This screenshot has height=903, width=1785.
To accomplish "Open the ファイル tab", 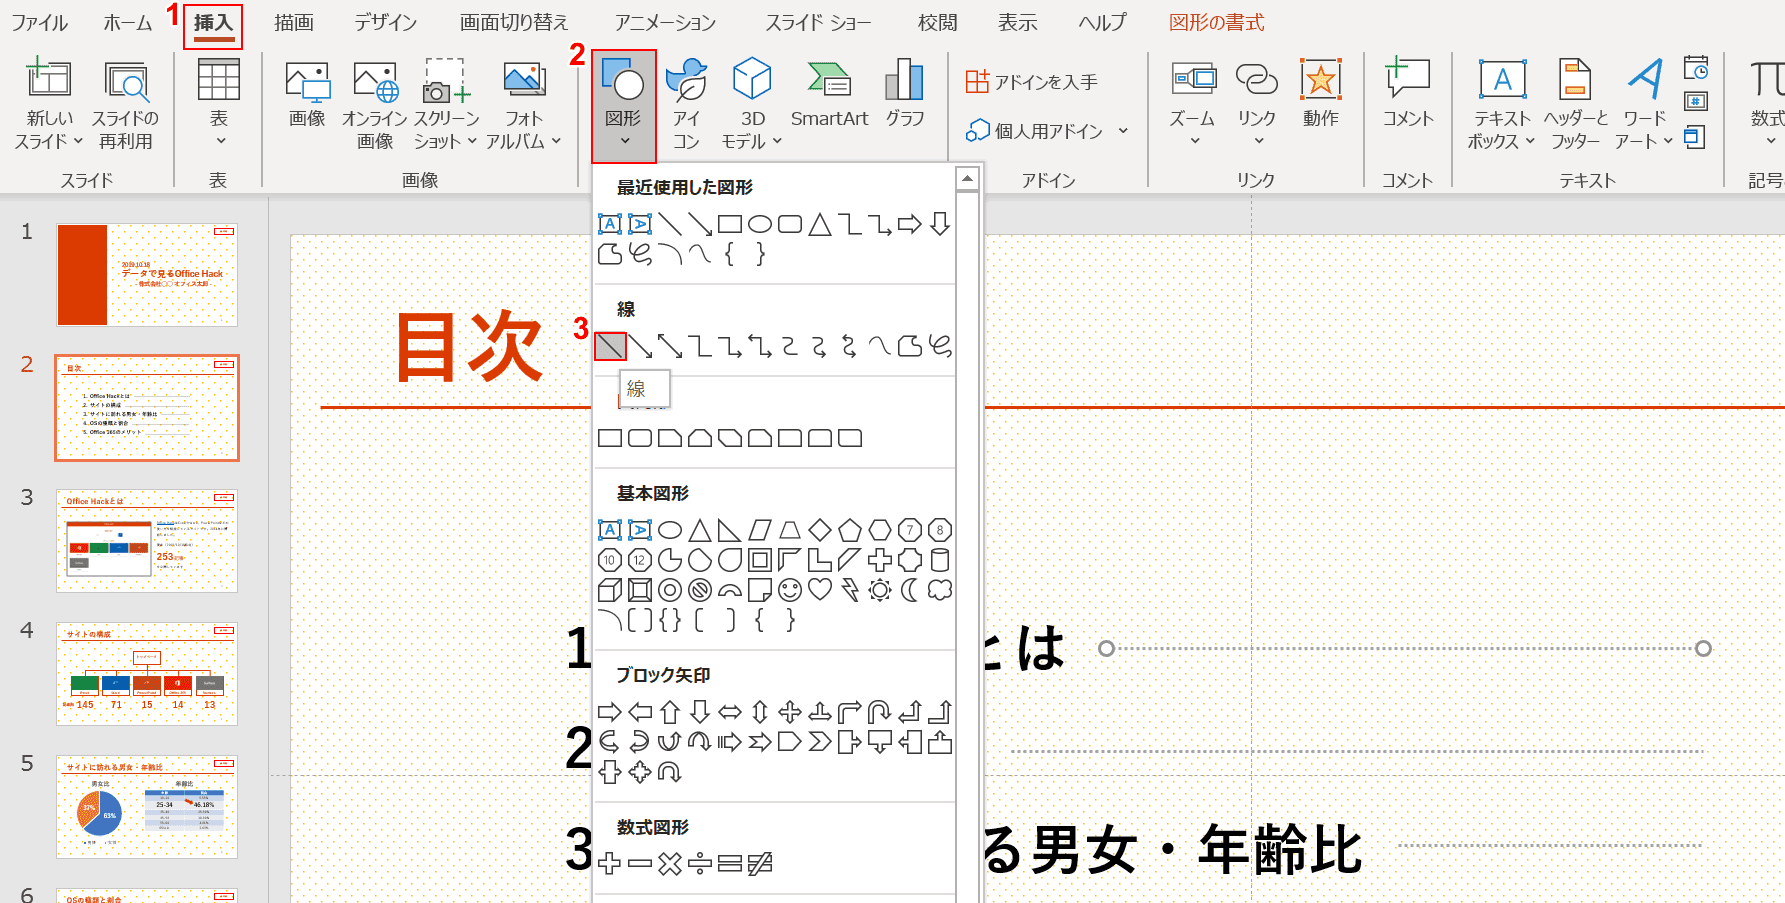I will (40, 23).
